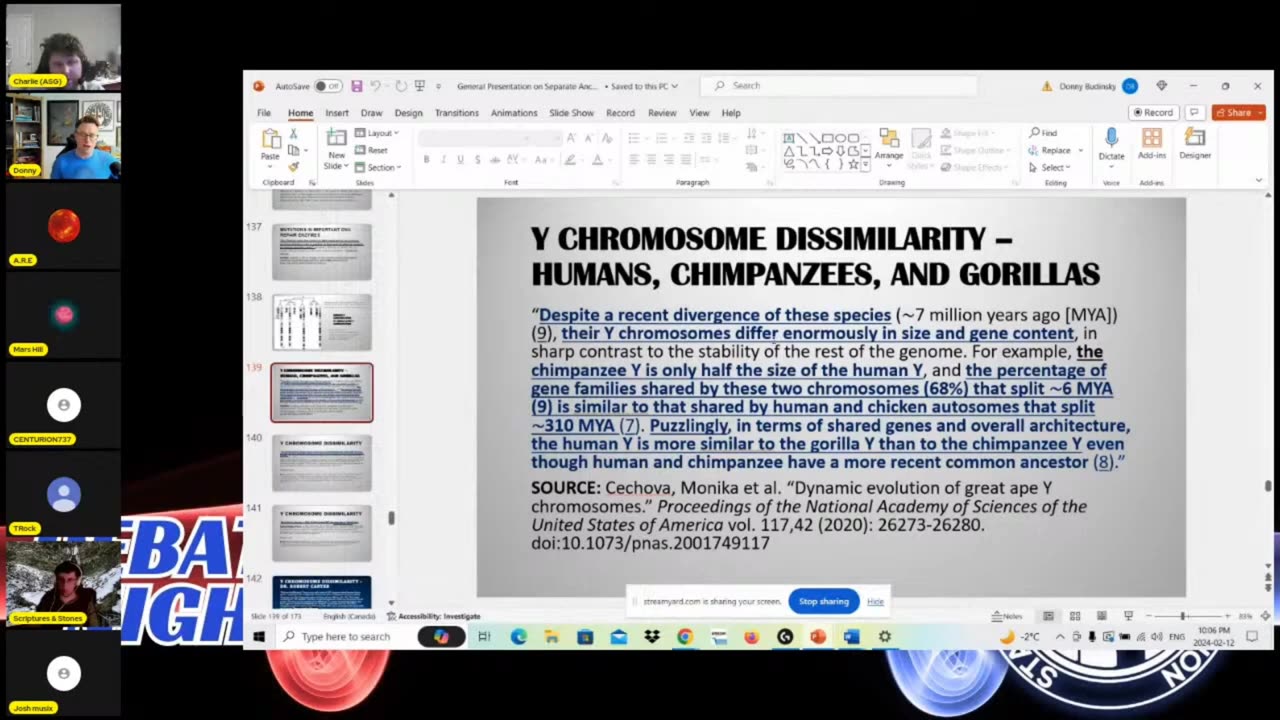Click inside the Search box
This screenshot has width=1280, height=720.
pos(840,86)
